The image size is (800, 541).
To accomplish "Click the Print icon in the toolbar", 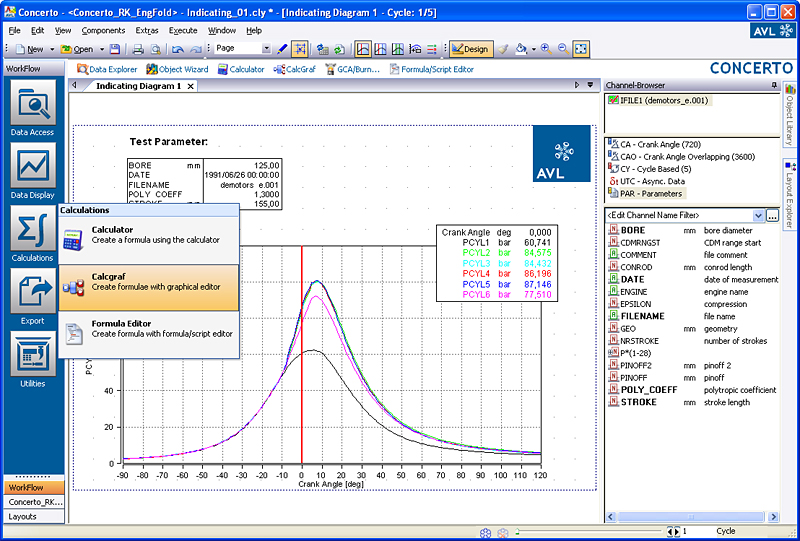I will (138, 49).
